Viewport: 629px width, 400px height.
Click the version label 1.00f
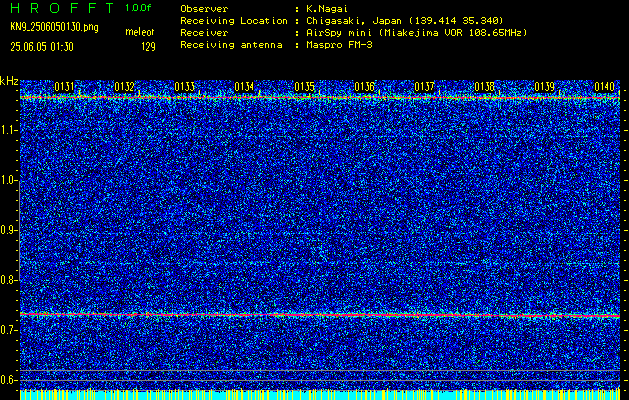pyautogui.click(x=138, y=8)
